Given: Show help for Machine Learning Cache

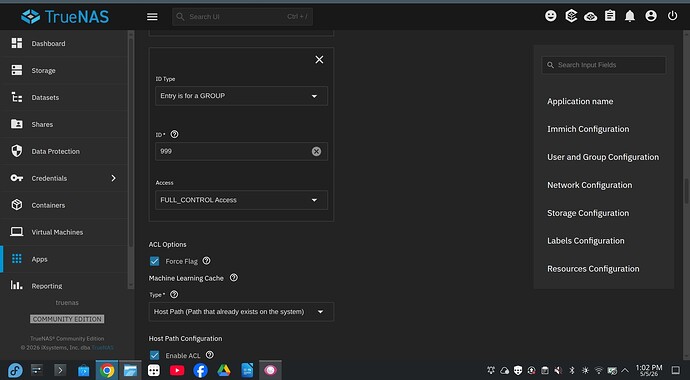Looking at the screenshot, I should 234,278.
